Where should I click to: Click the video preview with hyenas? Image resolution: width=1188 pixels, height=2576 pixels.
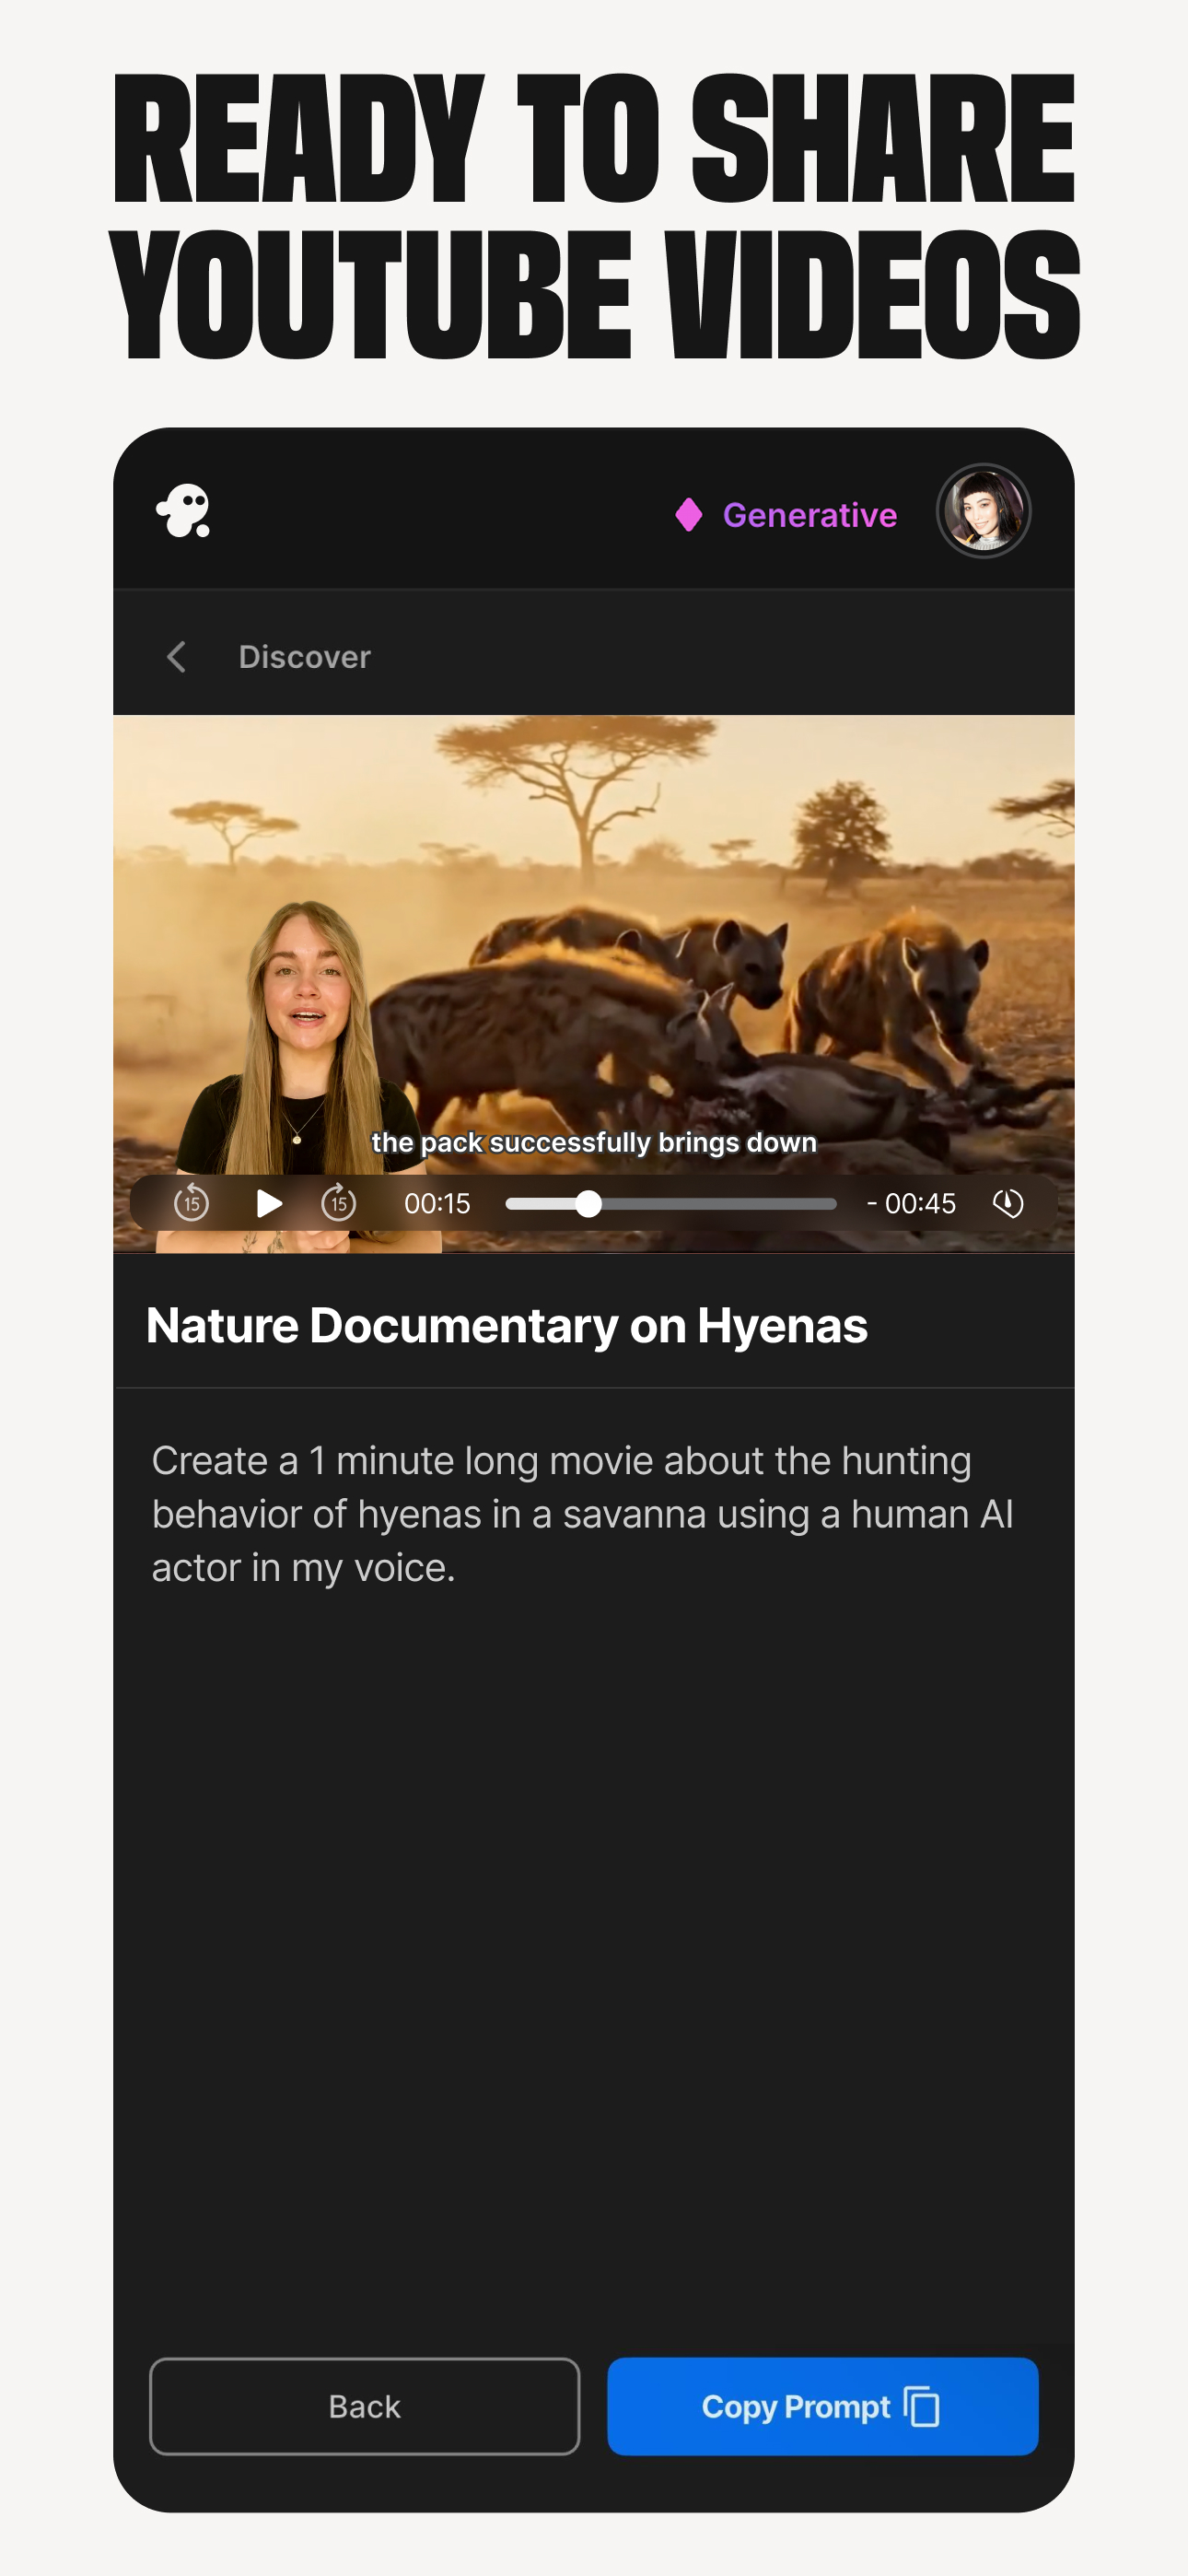point(594,983)
